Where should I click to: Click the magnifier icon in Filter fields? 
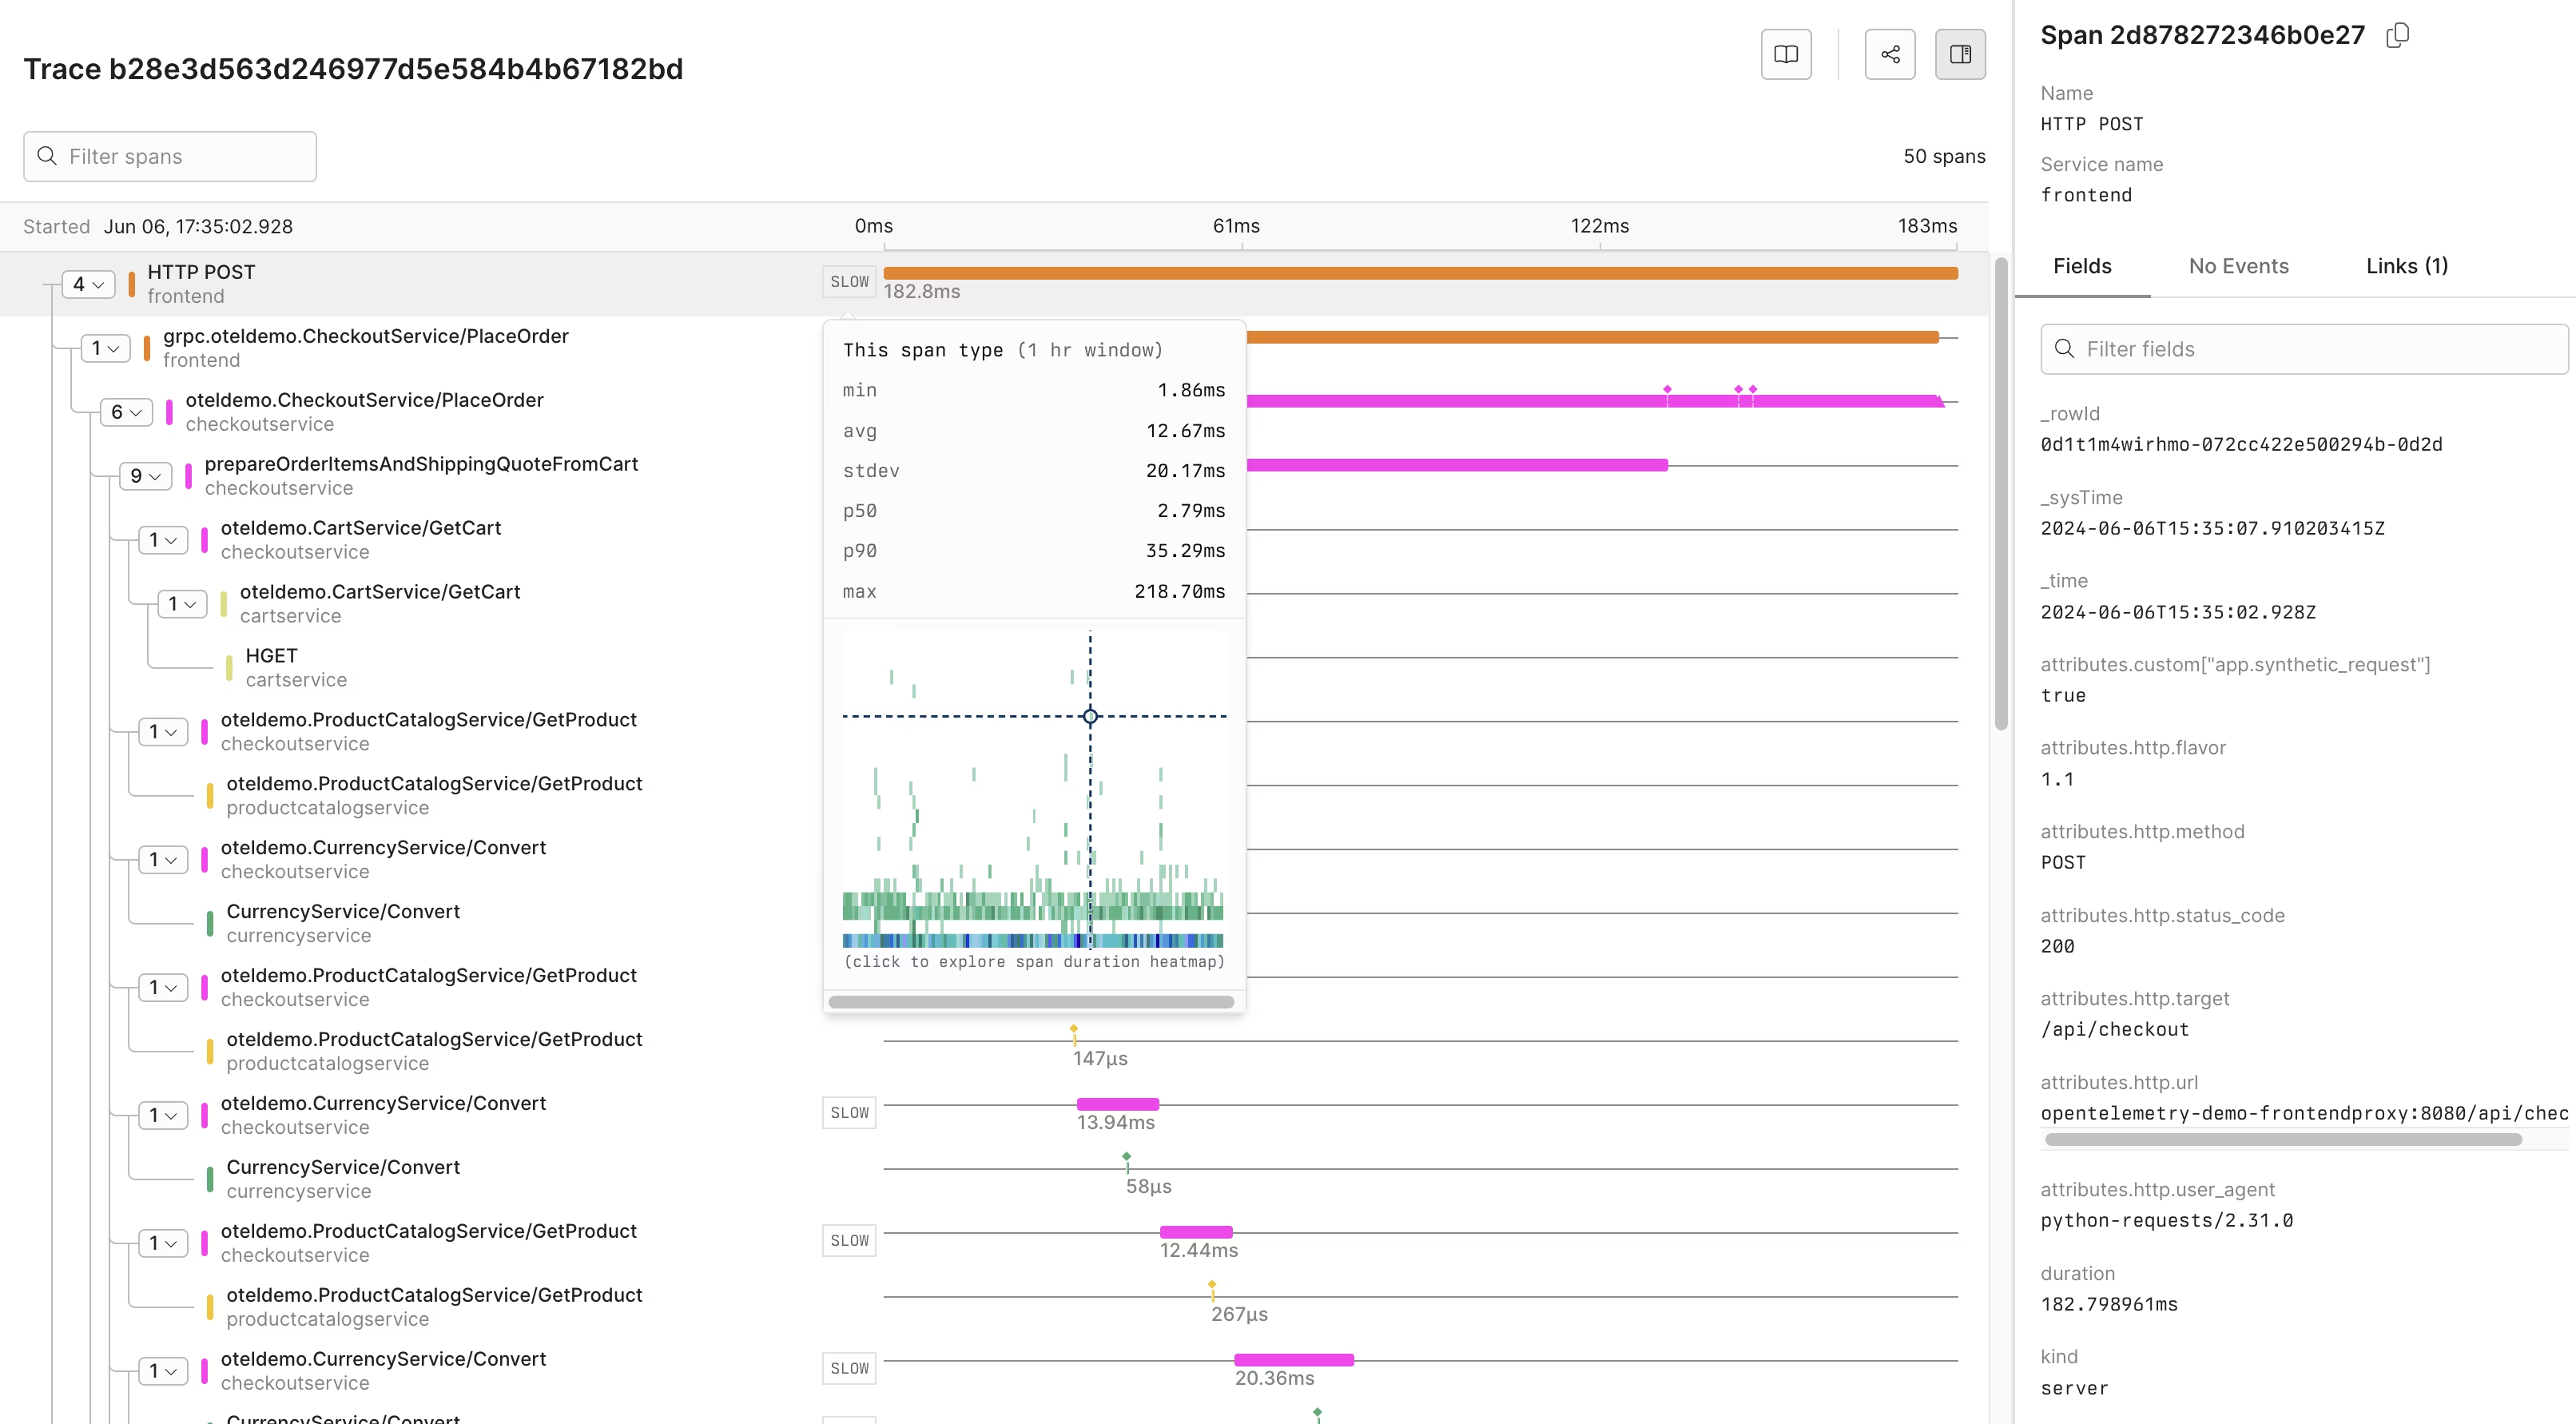pos(2064,349)
